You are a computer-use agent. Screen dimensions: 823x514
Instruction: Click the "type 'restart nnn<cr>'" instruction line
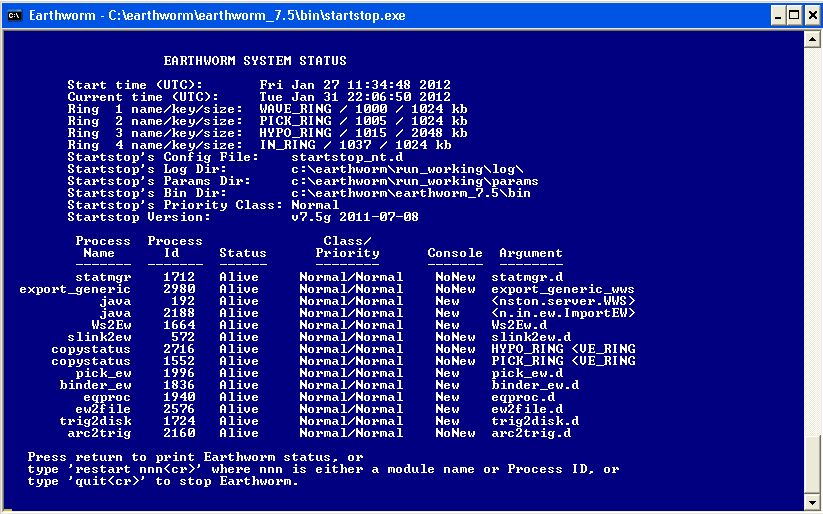(x=323, y=469)
